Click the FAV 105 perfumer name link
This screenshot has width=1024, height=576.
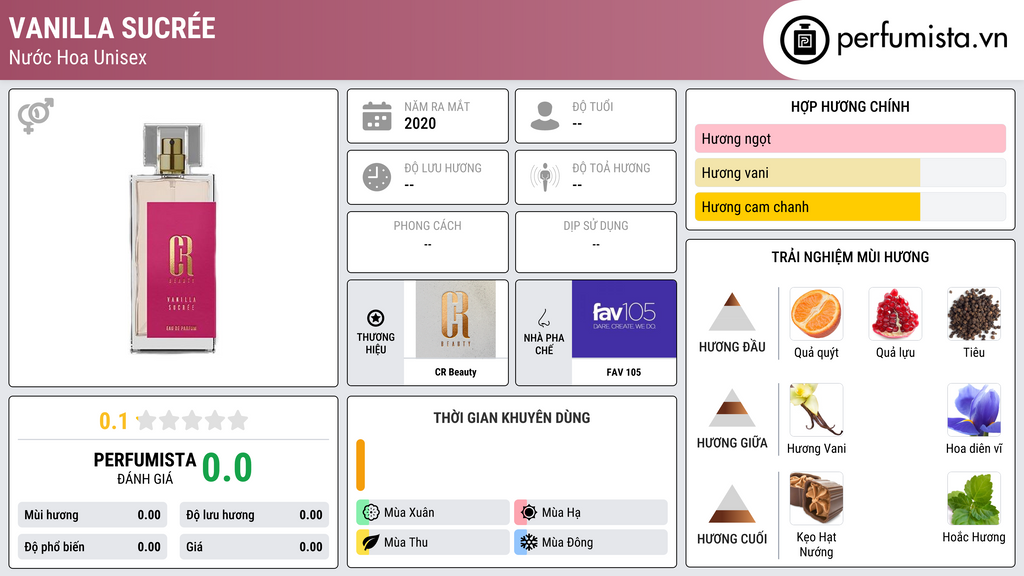click(x=624, y=372)
